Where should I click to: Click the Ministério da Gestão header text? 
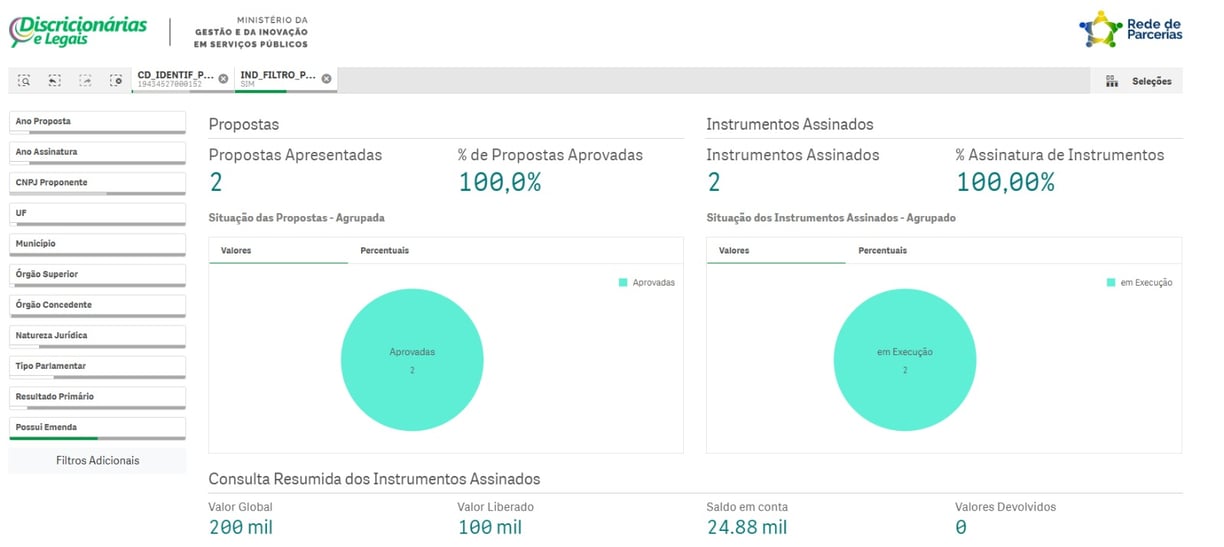click(251, 33)
